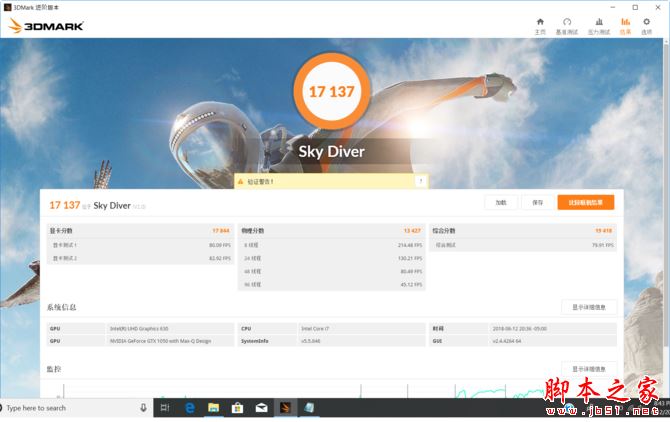Image resolution: width=670 pixels, height=422 pixels.
Task: Select the 48 threads row showing 80.49 FPS
Action: click(332, 271)
